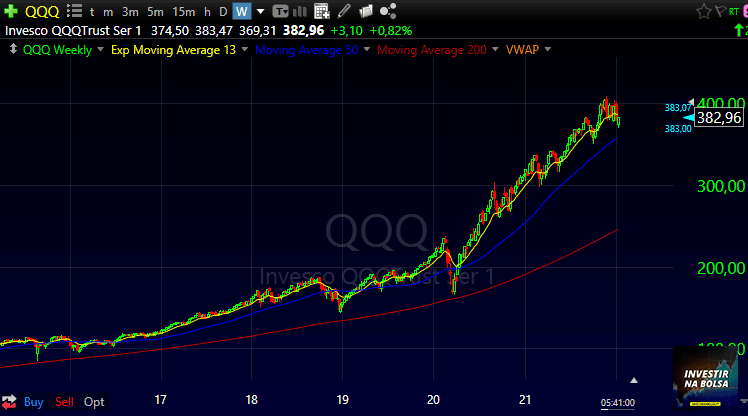Click the +0,82% percent change
Viewport: 748px width, 416px height.
pos(391,31)
